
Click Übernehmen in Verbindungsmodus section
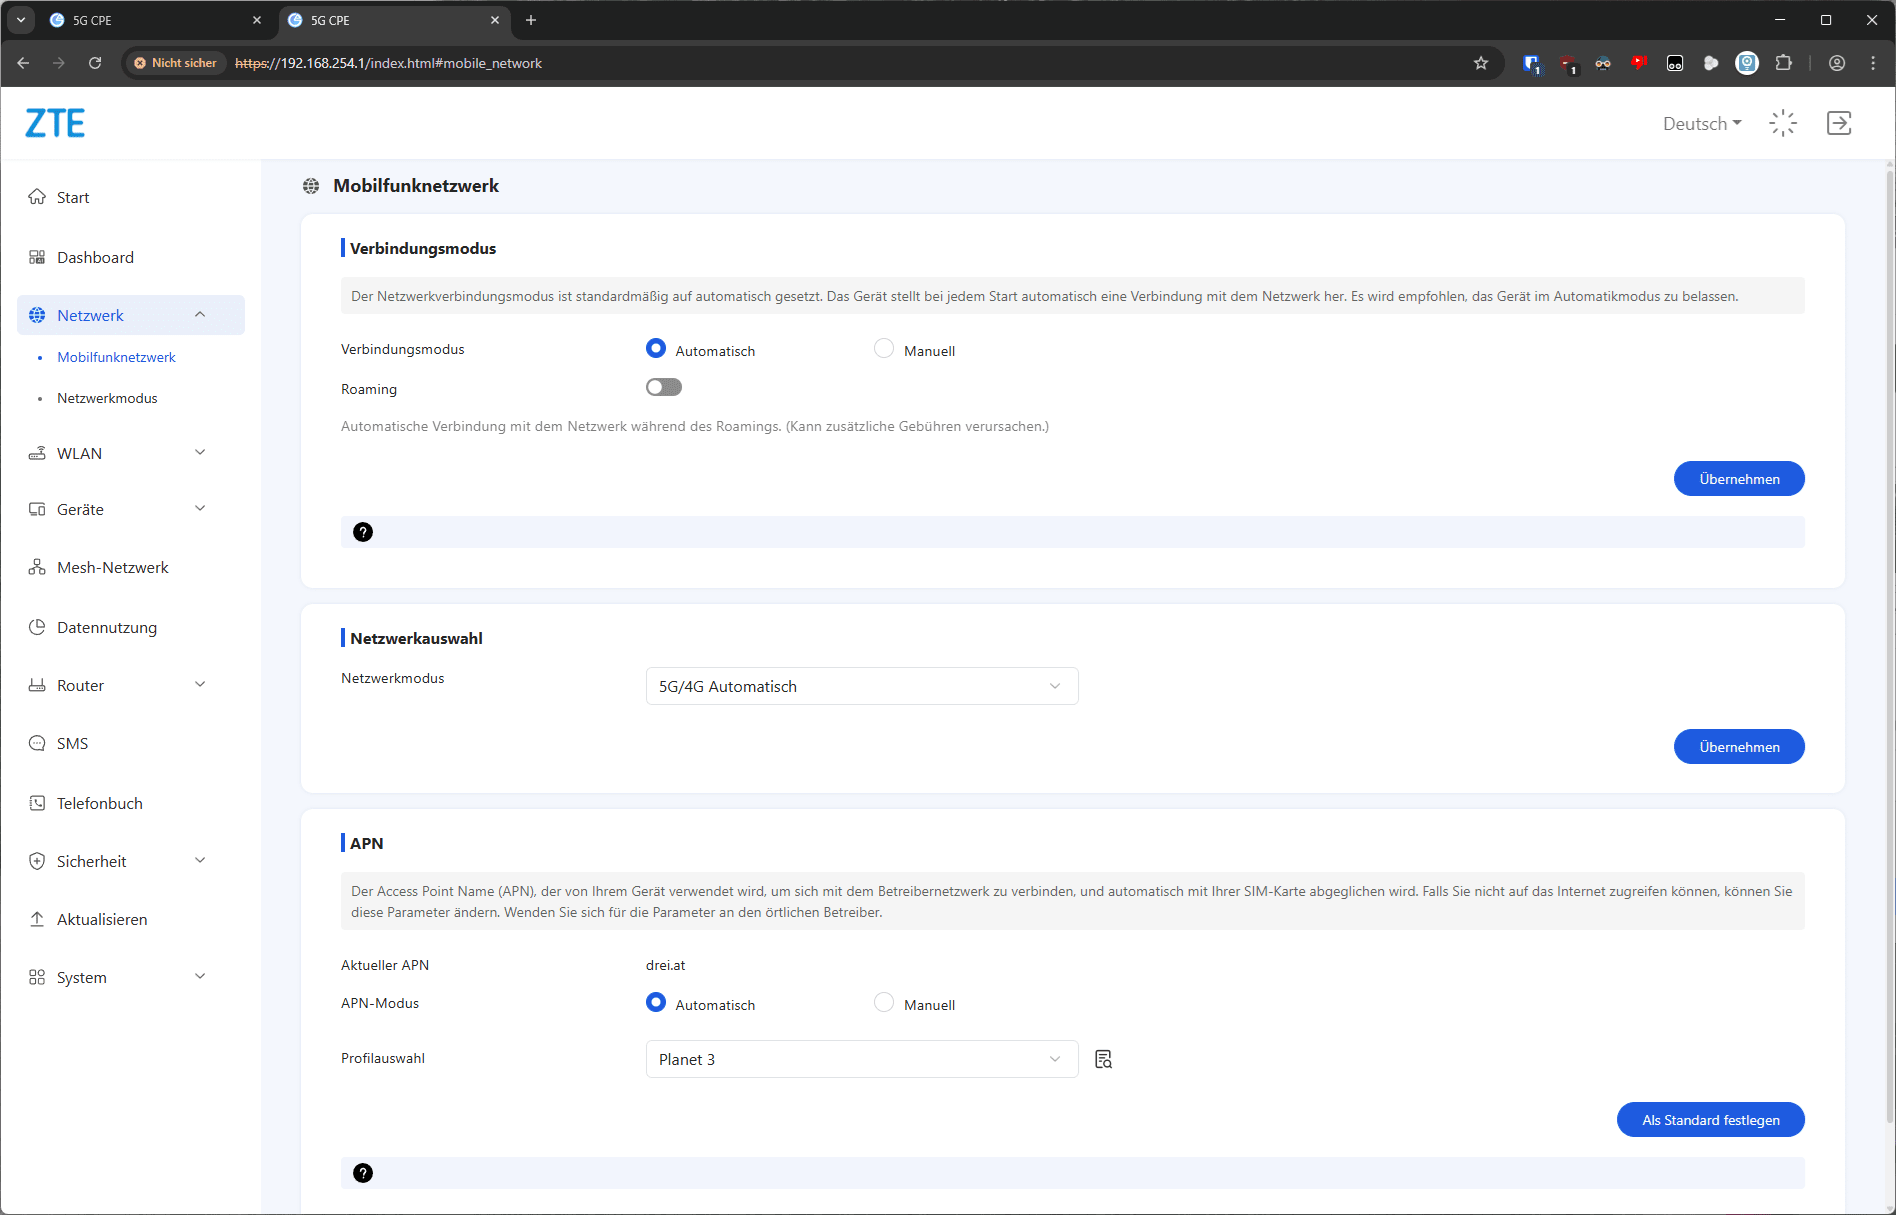[1739, 479]
